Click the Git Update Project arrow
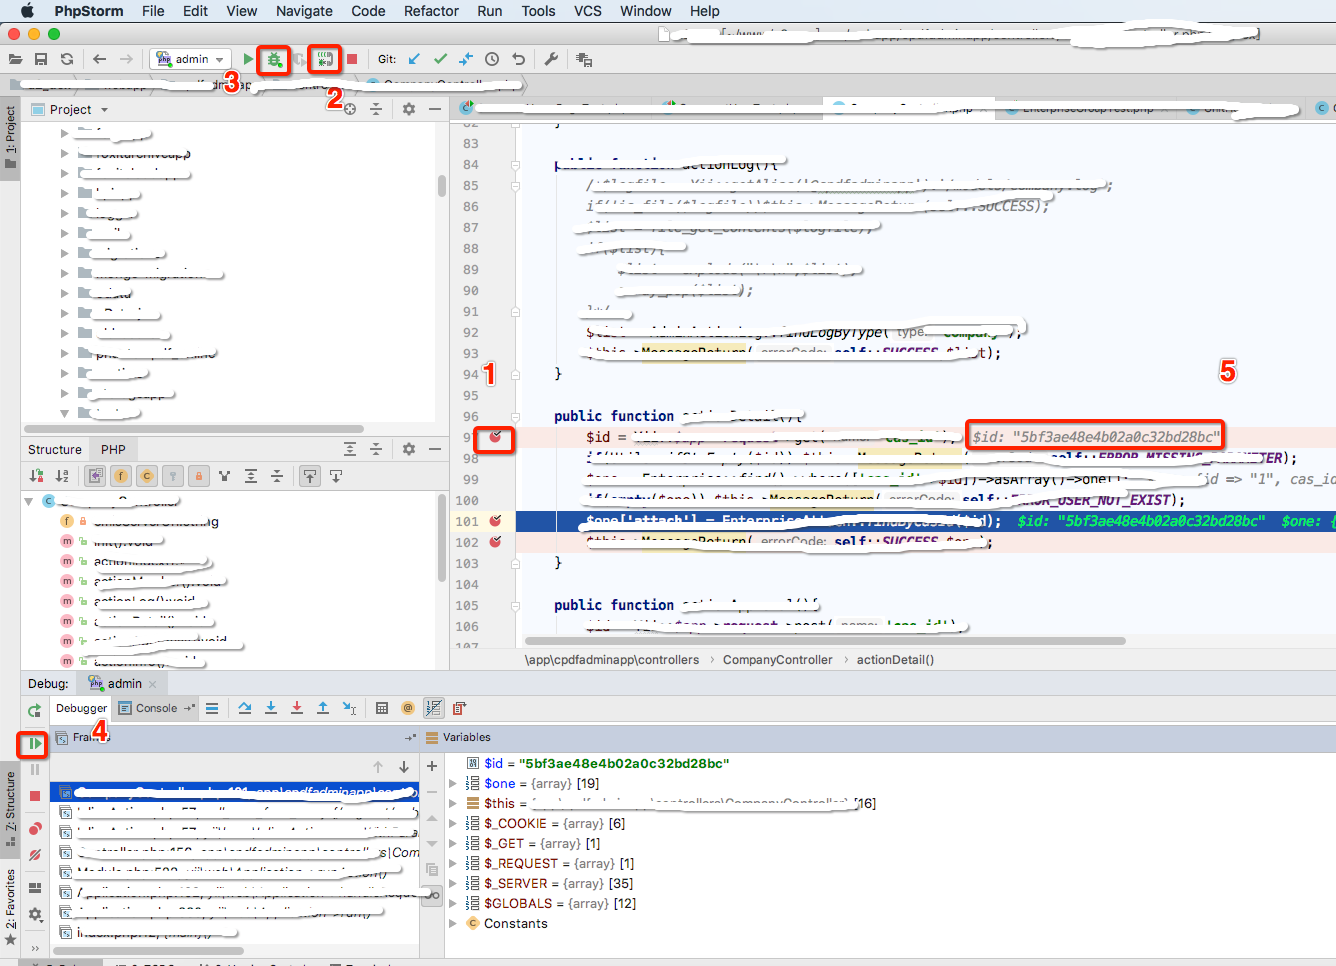1336x966 pixels. 414,60
